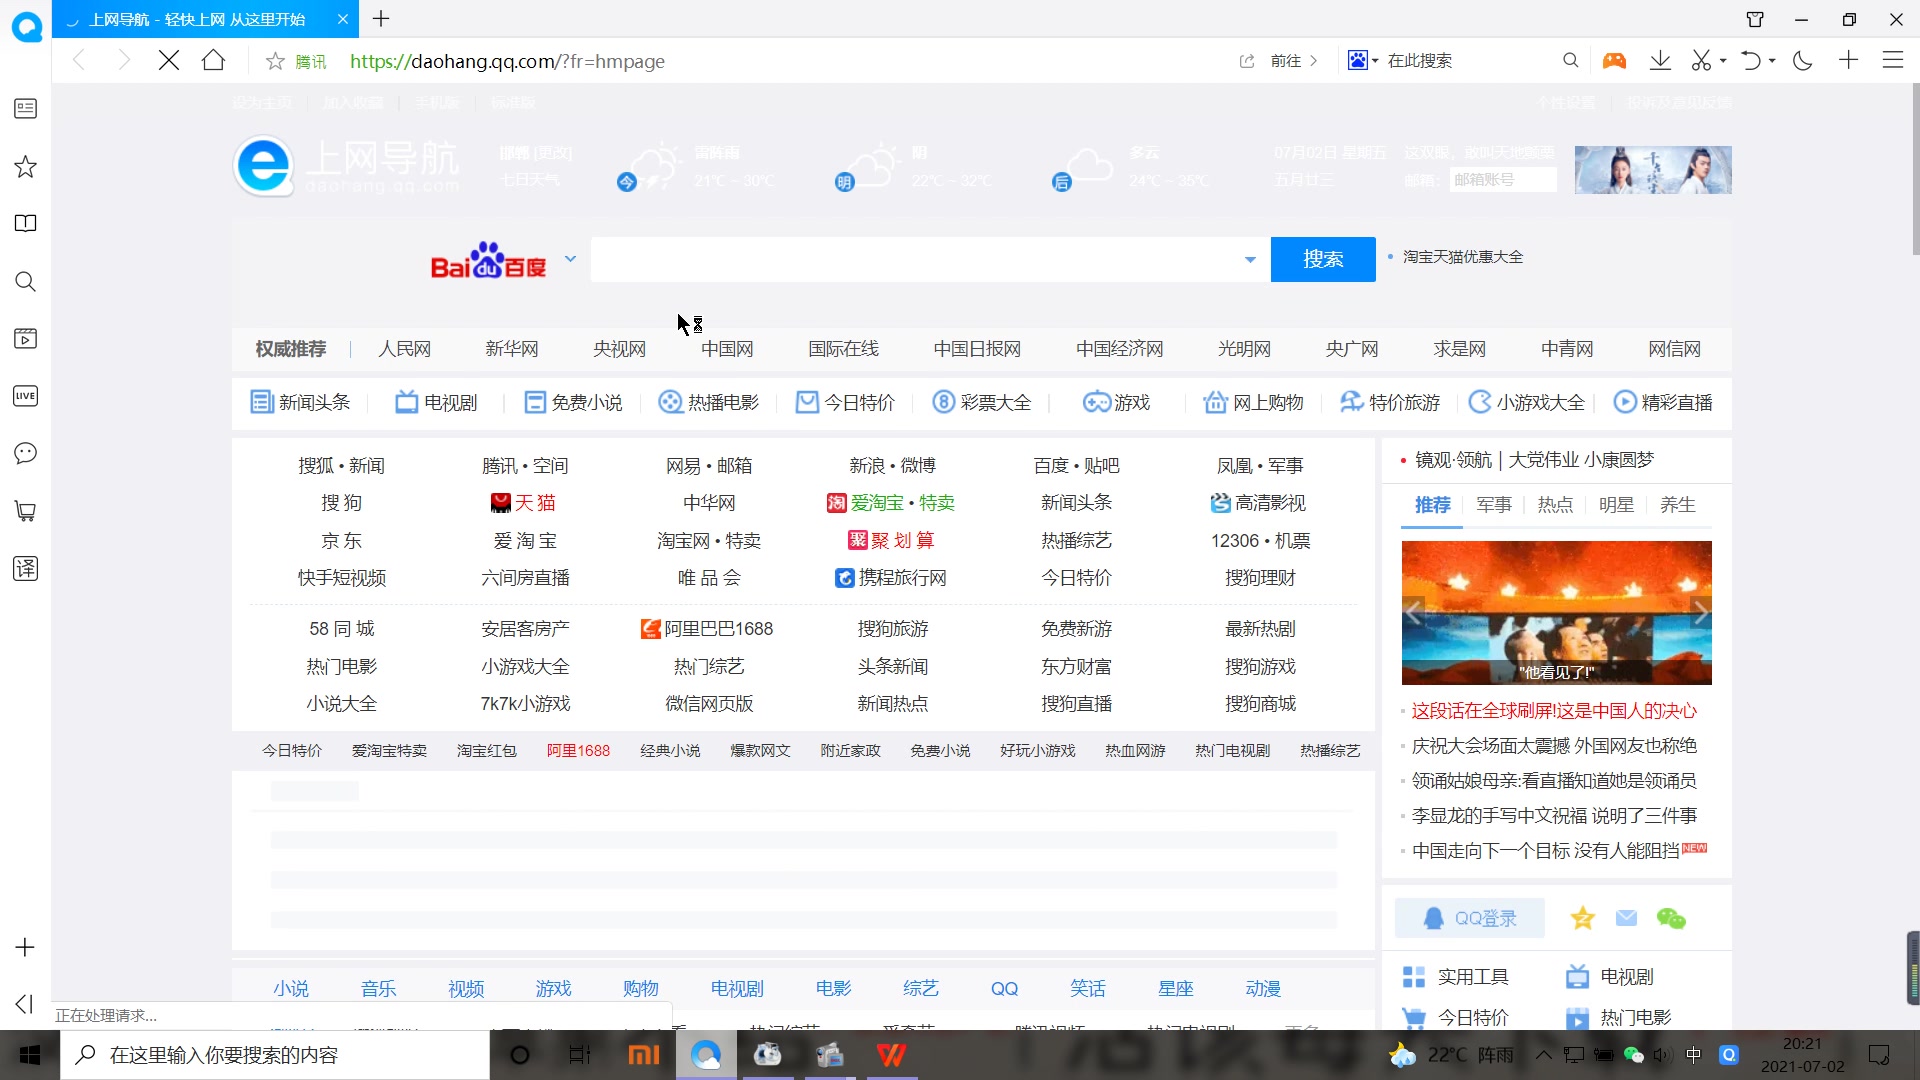The width and height of the screenshot is (1920, 1080).
Task: Open the download manager in the toolbar
Action: pos(1661,60)
